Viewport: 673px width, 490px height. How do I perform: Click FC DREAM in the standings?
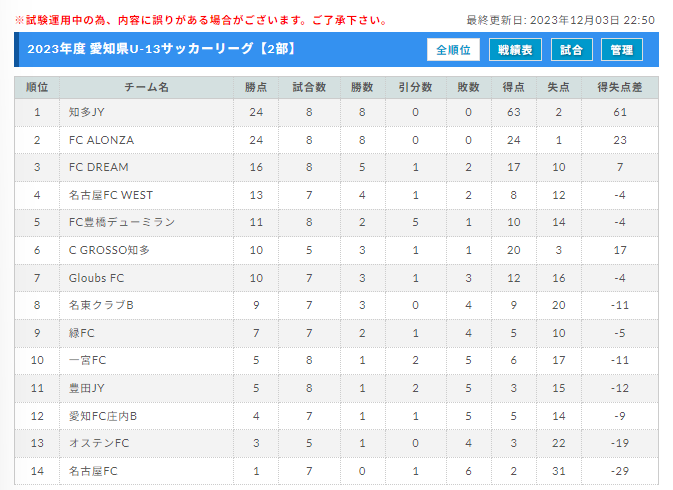(99, 167)
